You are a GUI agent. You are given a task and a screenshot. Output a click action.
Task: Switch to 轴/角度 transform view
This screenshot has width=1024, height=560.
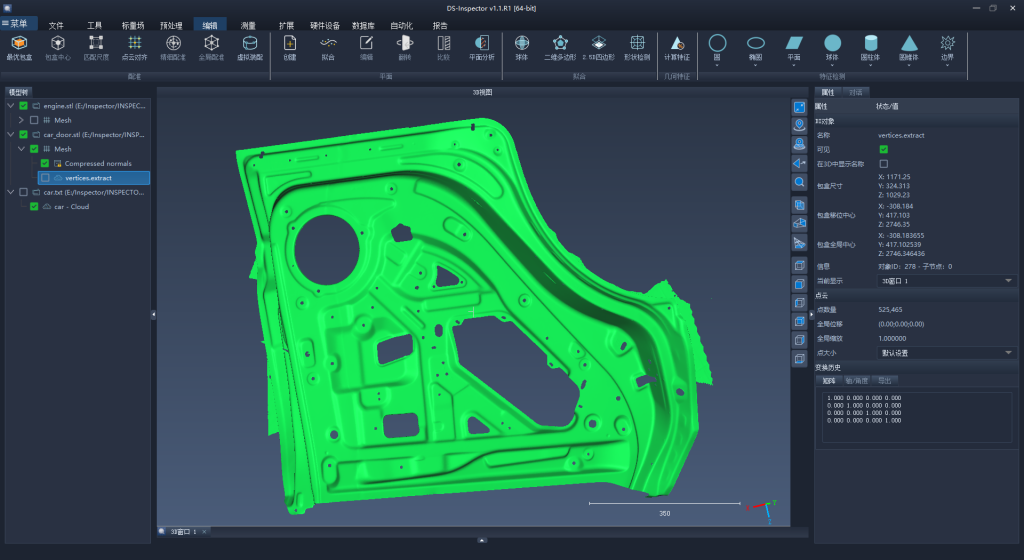tap(856, 381)
